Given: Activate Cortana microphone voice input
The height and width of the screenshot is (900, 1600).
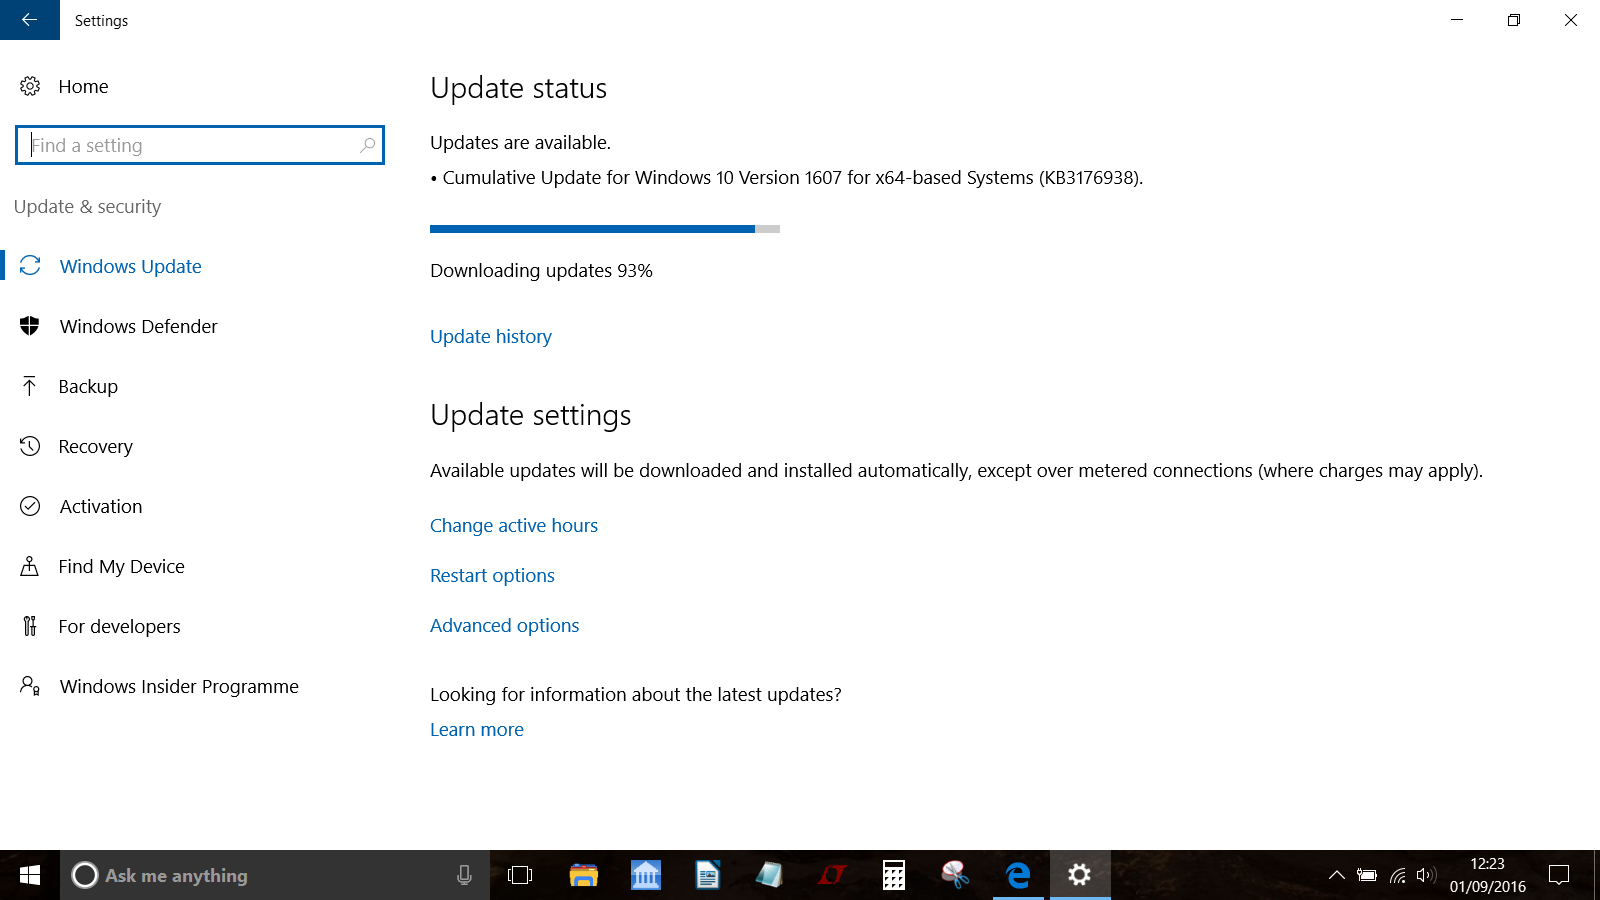Looking at the screenshot, I should (464, 875).
